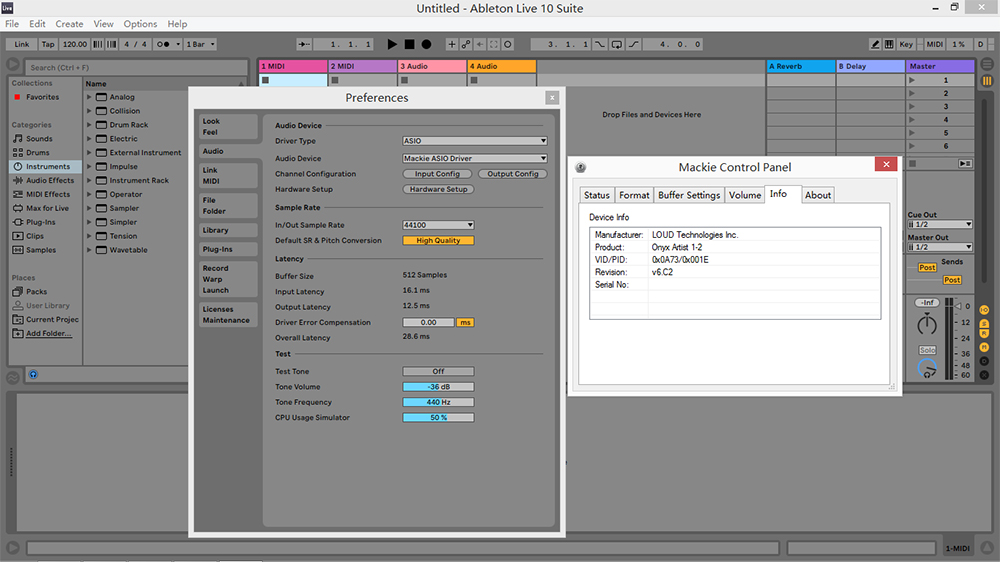Select the Audio Effects browser category
This screenshot has width=1000, height=562.
[49, 181]
